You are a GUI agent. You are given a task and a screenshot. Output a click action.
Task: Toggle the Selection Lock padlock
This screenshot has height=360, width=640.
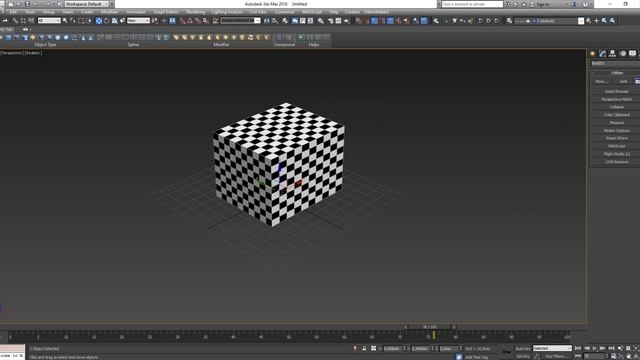[x=364, y=348]
